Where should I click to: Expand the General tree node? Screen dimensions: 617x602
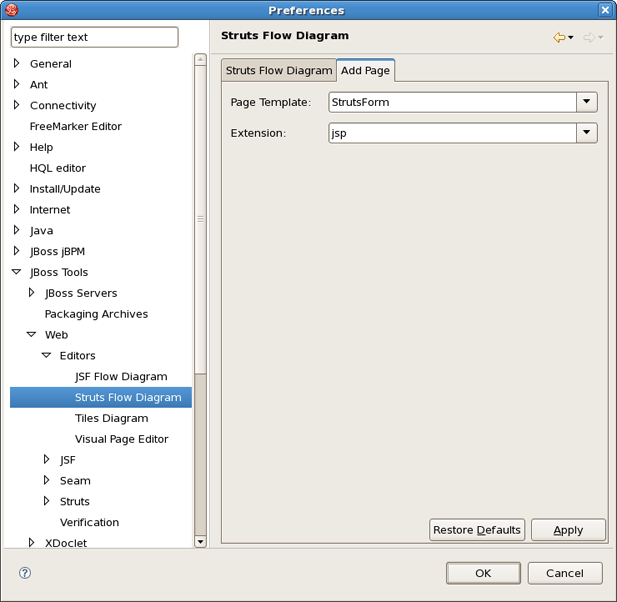tap(17, 63)
